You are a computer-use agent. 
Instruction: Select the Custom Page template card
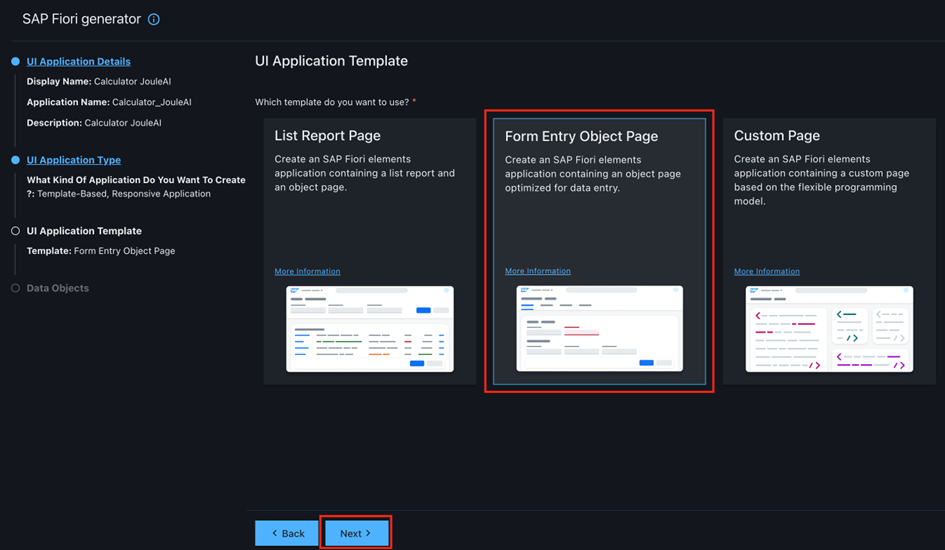[x=829, y=200]
